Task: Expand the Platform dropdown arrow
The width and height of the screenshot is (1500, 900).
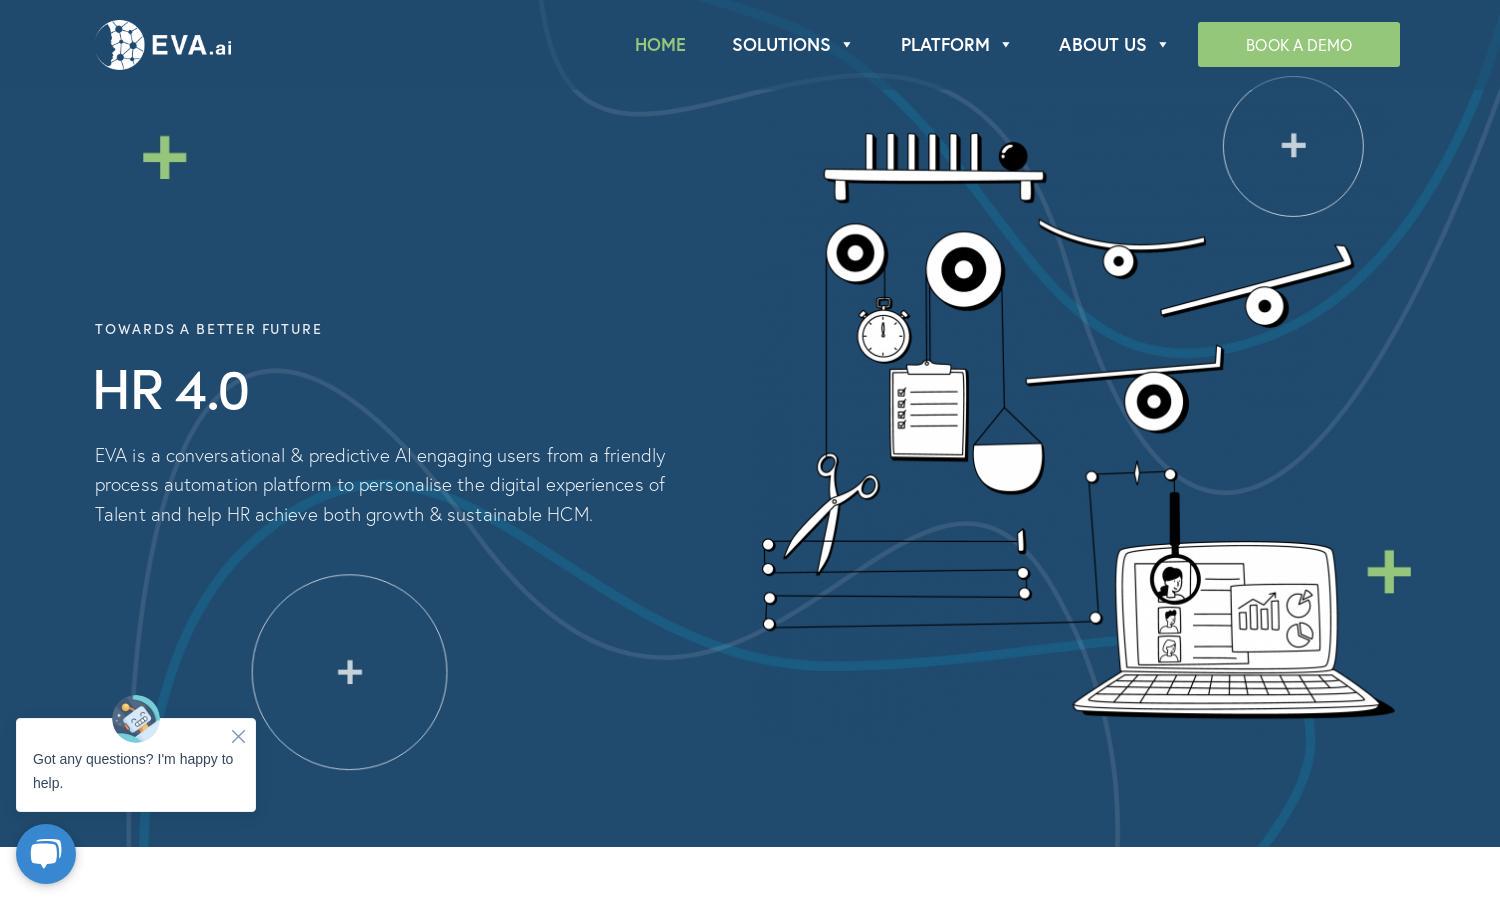Action: [1006, 45]
